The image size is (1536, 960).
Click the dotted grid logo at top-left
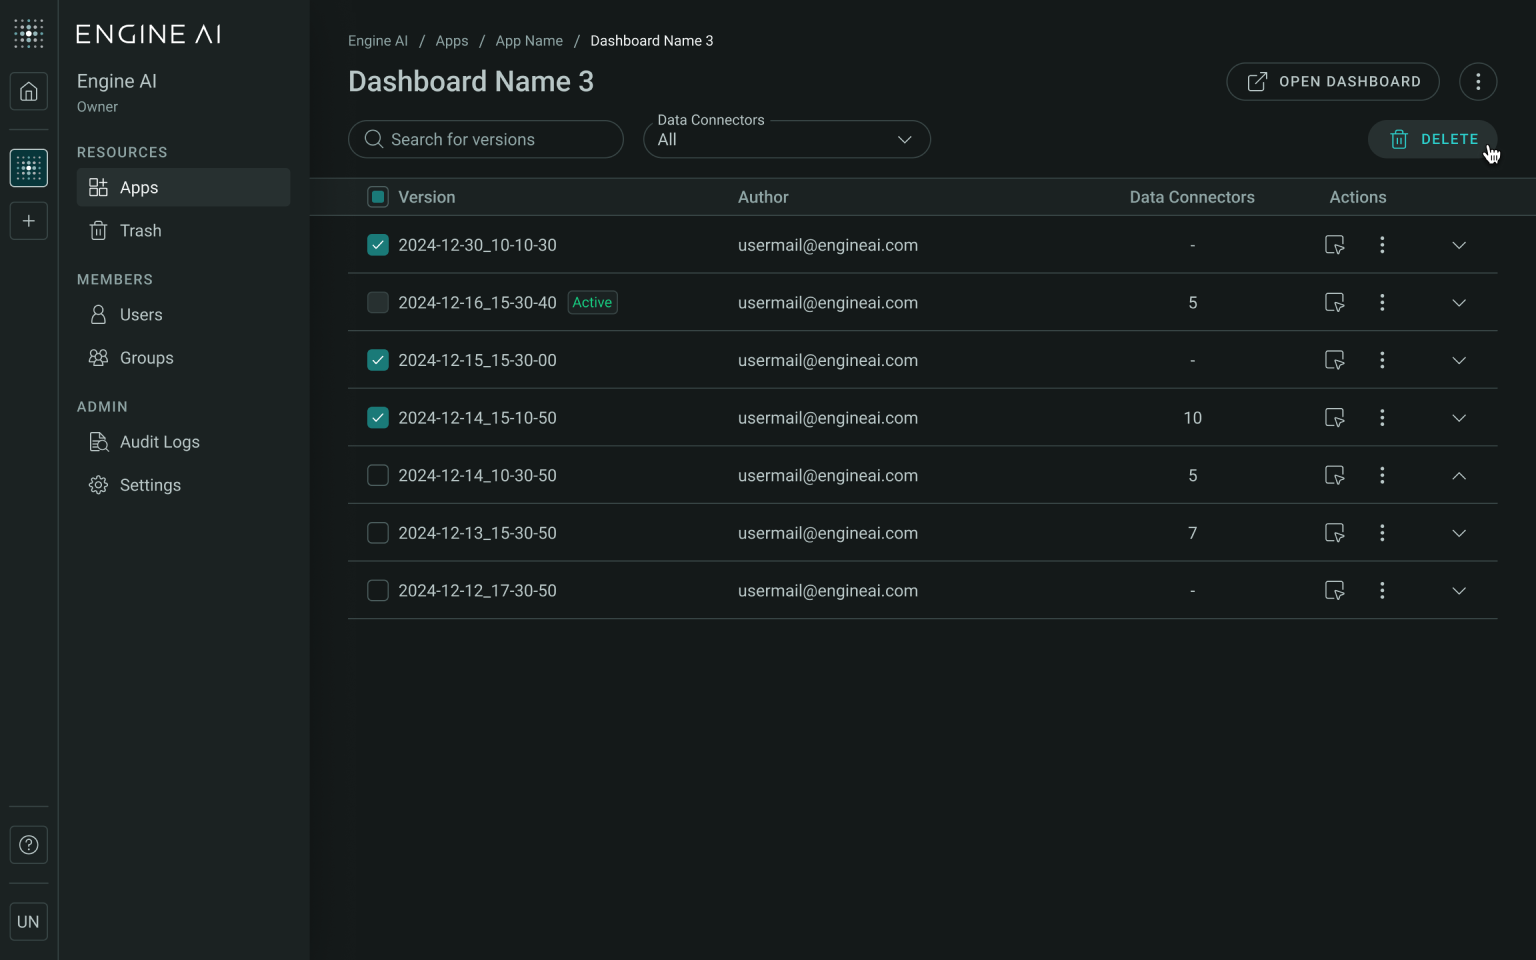pos(29,33)
